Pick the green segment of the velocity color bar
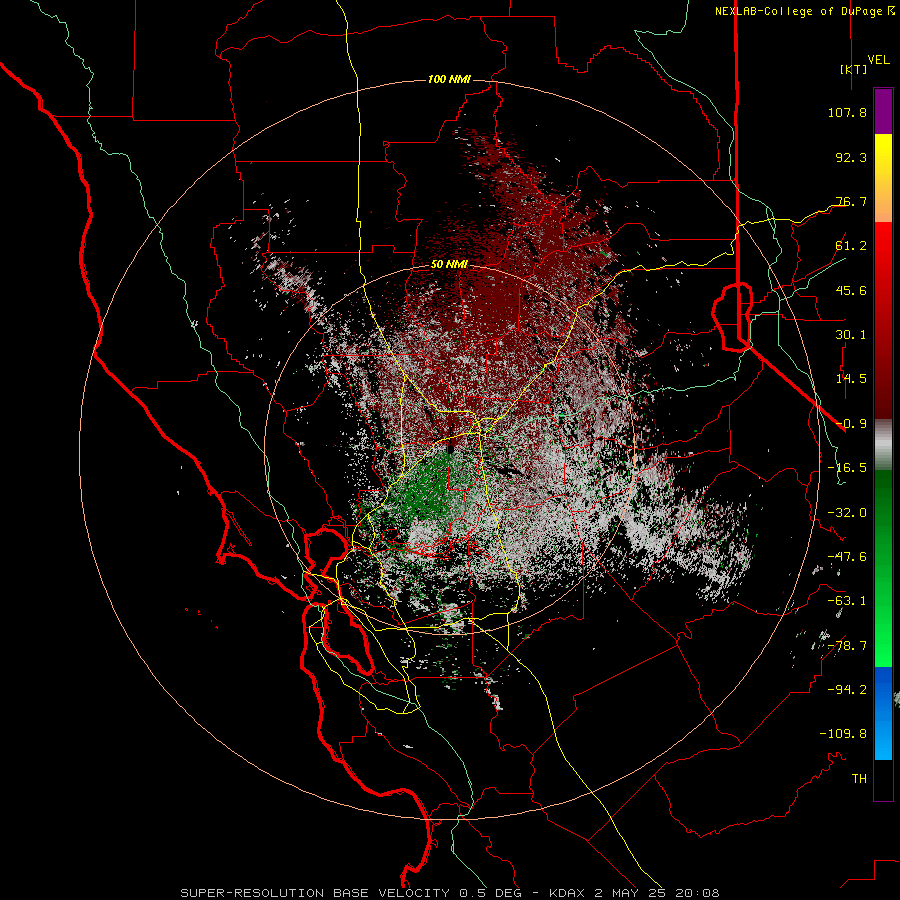Image resolution: width=900 pixels, height=900 pixels. point(883,568)
